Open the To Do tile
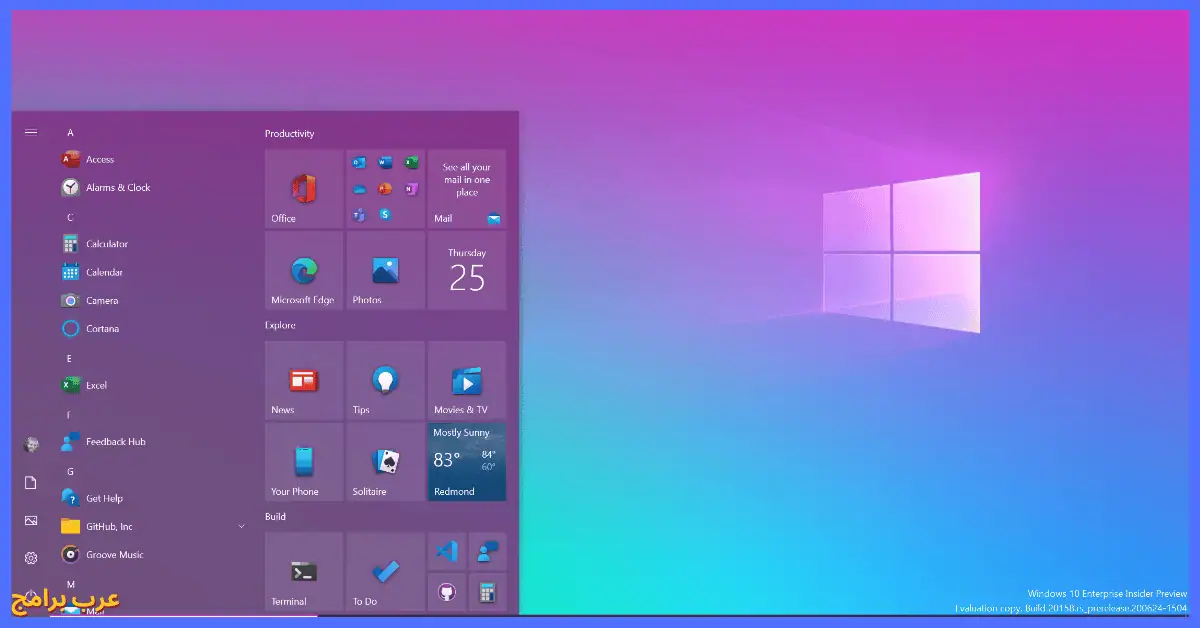Screen dimensions: 1200x628 (385, 571)
